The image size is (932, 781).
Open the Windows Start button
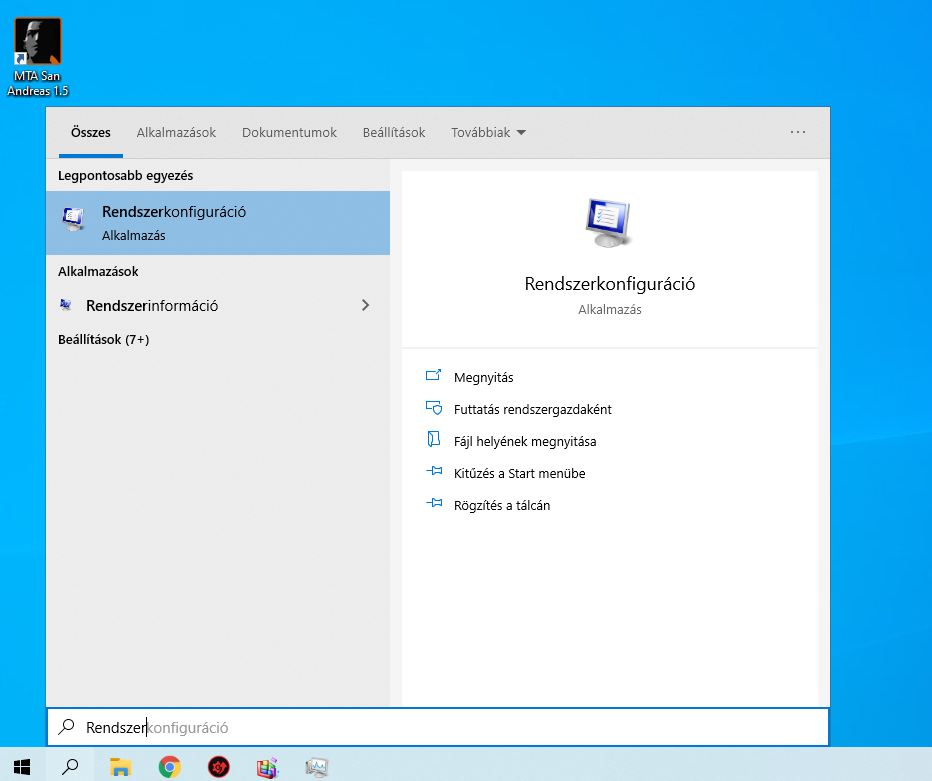pyautogui.click(x=22, y=766)
